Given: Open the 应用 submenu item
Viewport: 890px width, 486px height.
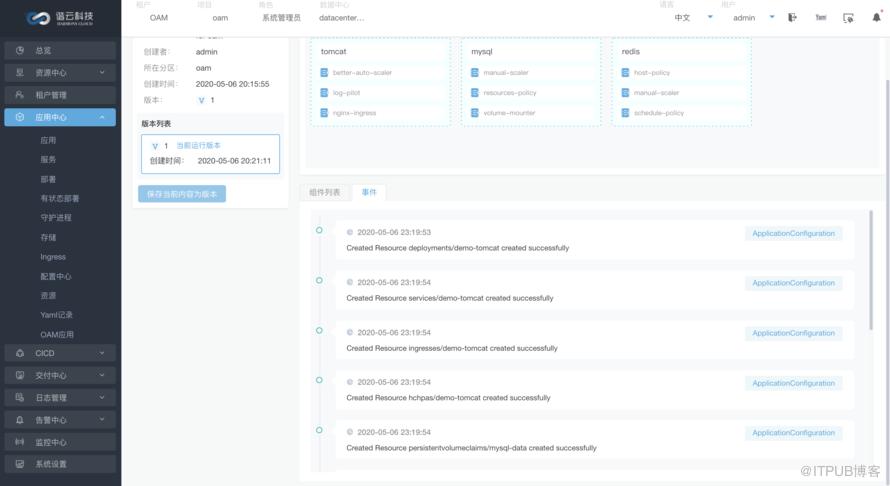Looking at the screenshot, I should [48, 140].
